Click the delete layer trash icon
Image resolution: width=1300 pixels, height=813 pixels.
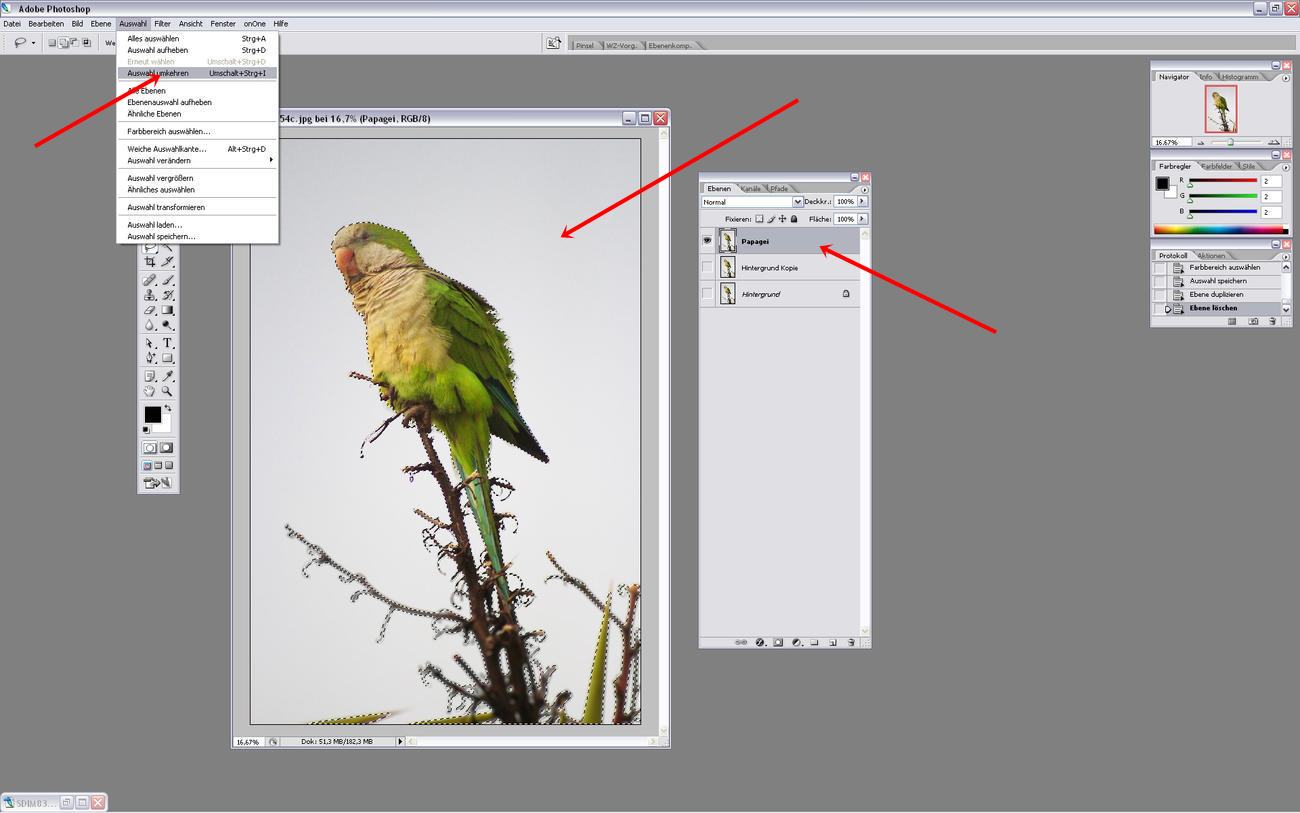[x=851, y=642]
